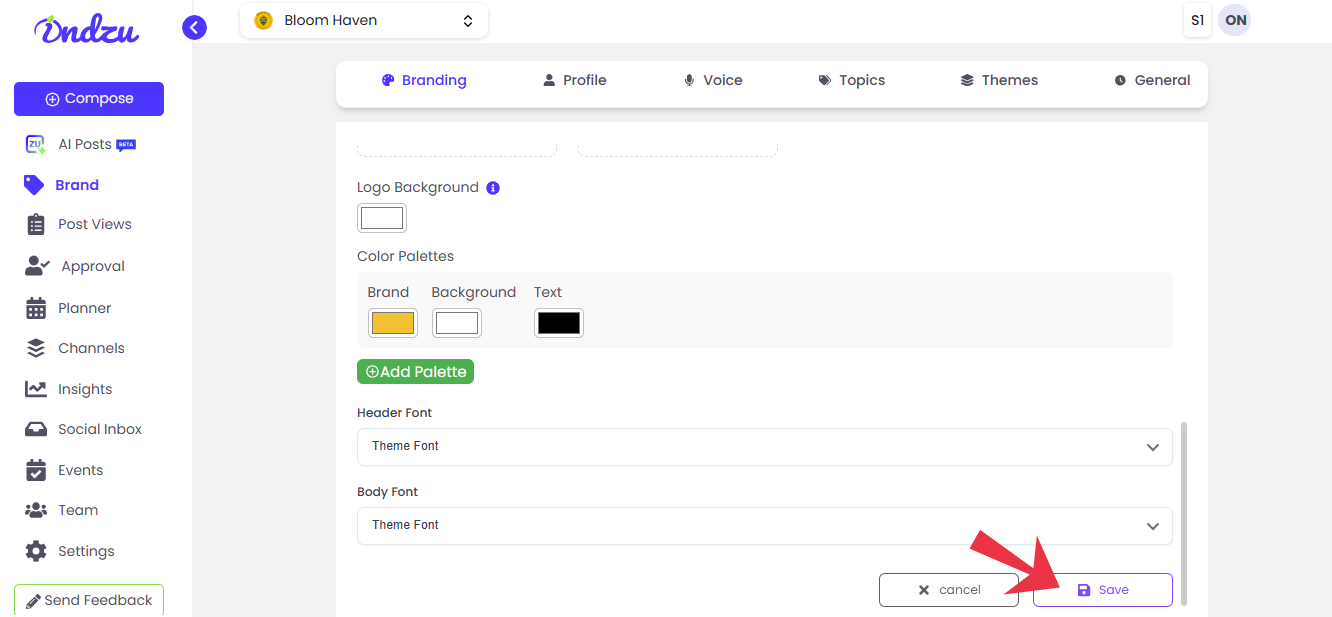Open the Bloom Haven brand selector
Image resolution: width=1332 pixels, height=617 pixels.
364,20
